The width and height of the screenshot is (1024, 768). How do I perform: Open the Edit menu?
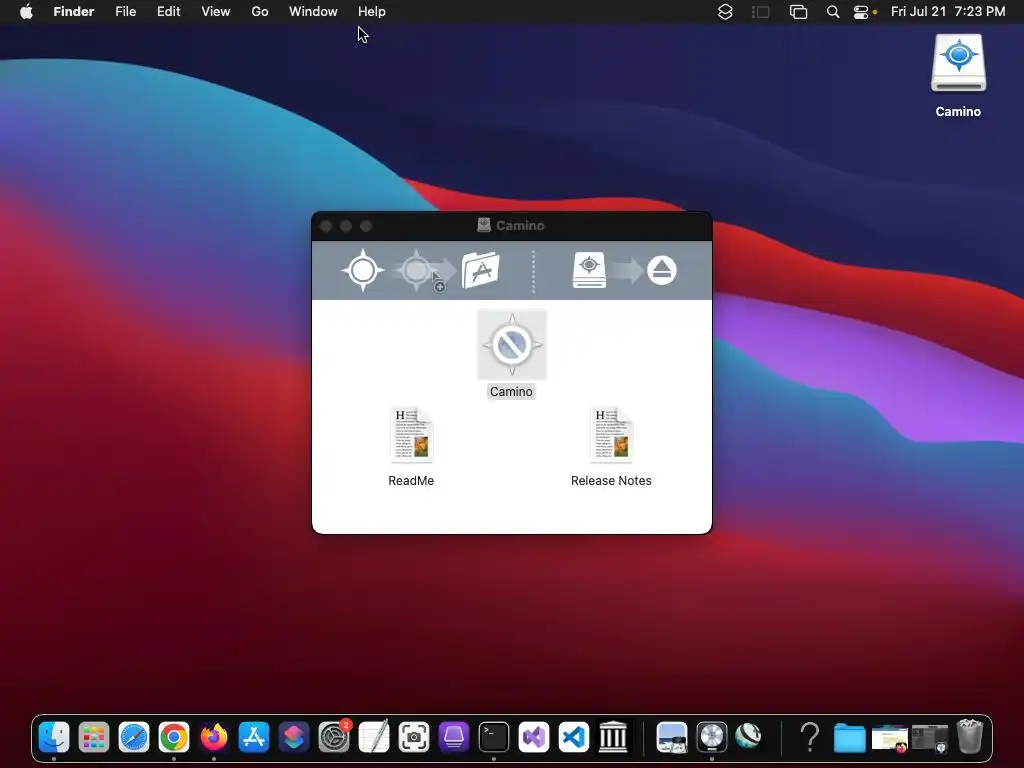tap(168, 11)
